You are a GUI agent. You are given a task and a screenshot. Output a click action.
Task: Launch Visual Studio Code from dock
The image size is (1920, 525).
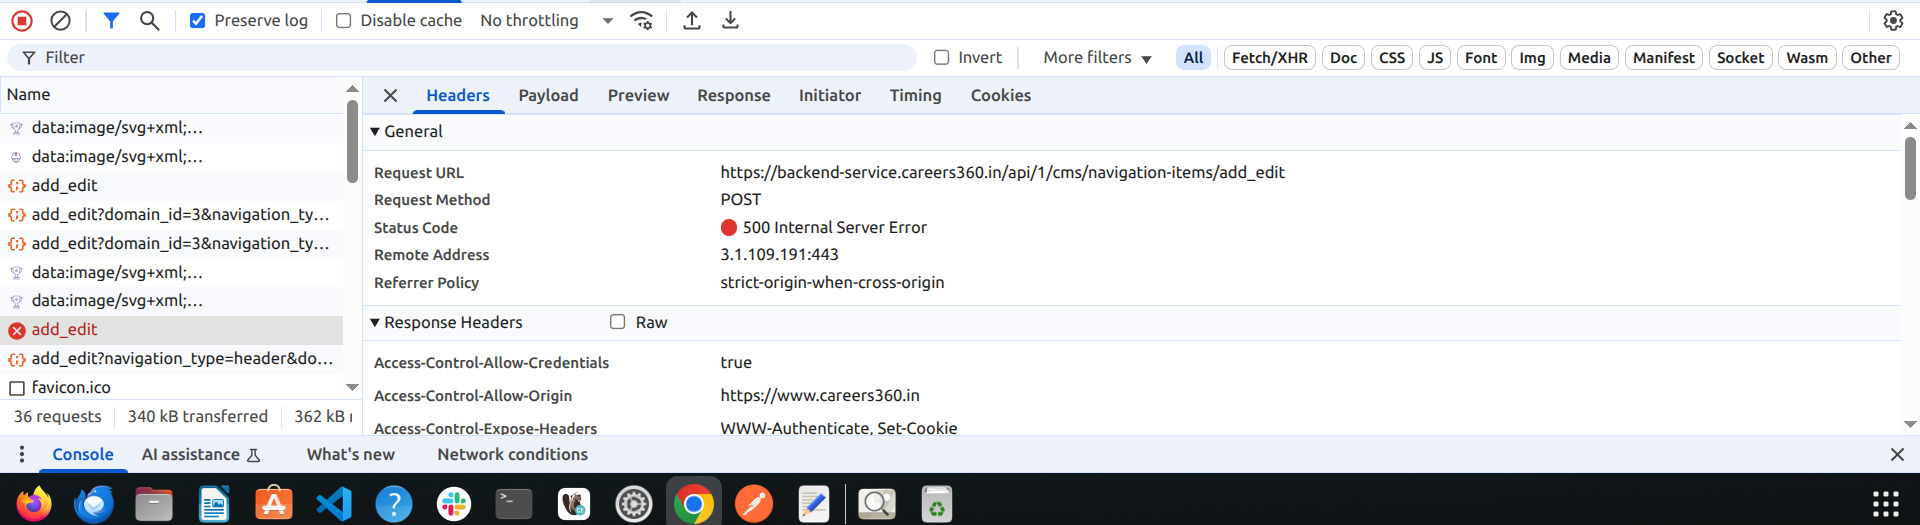pyautogui.click(x=334, y=503)
